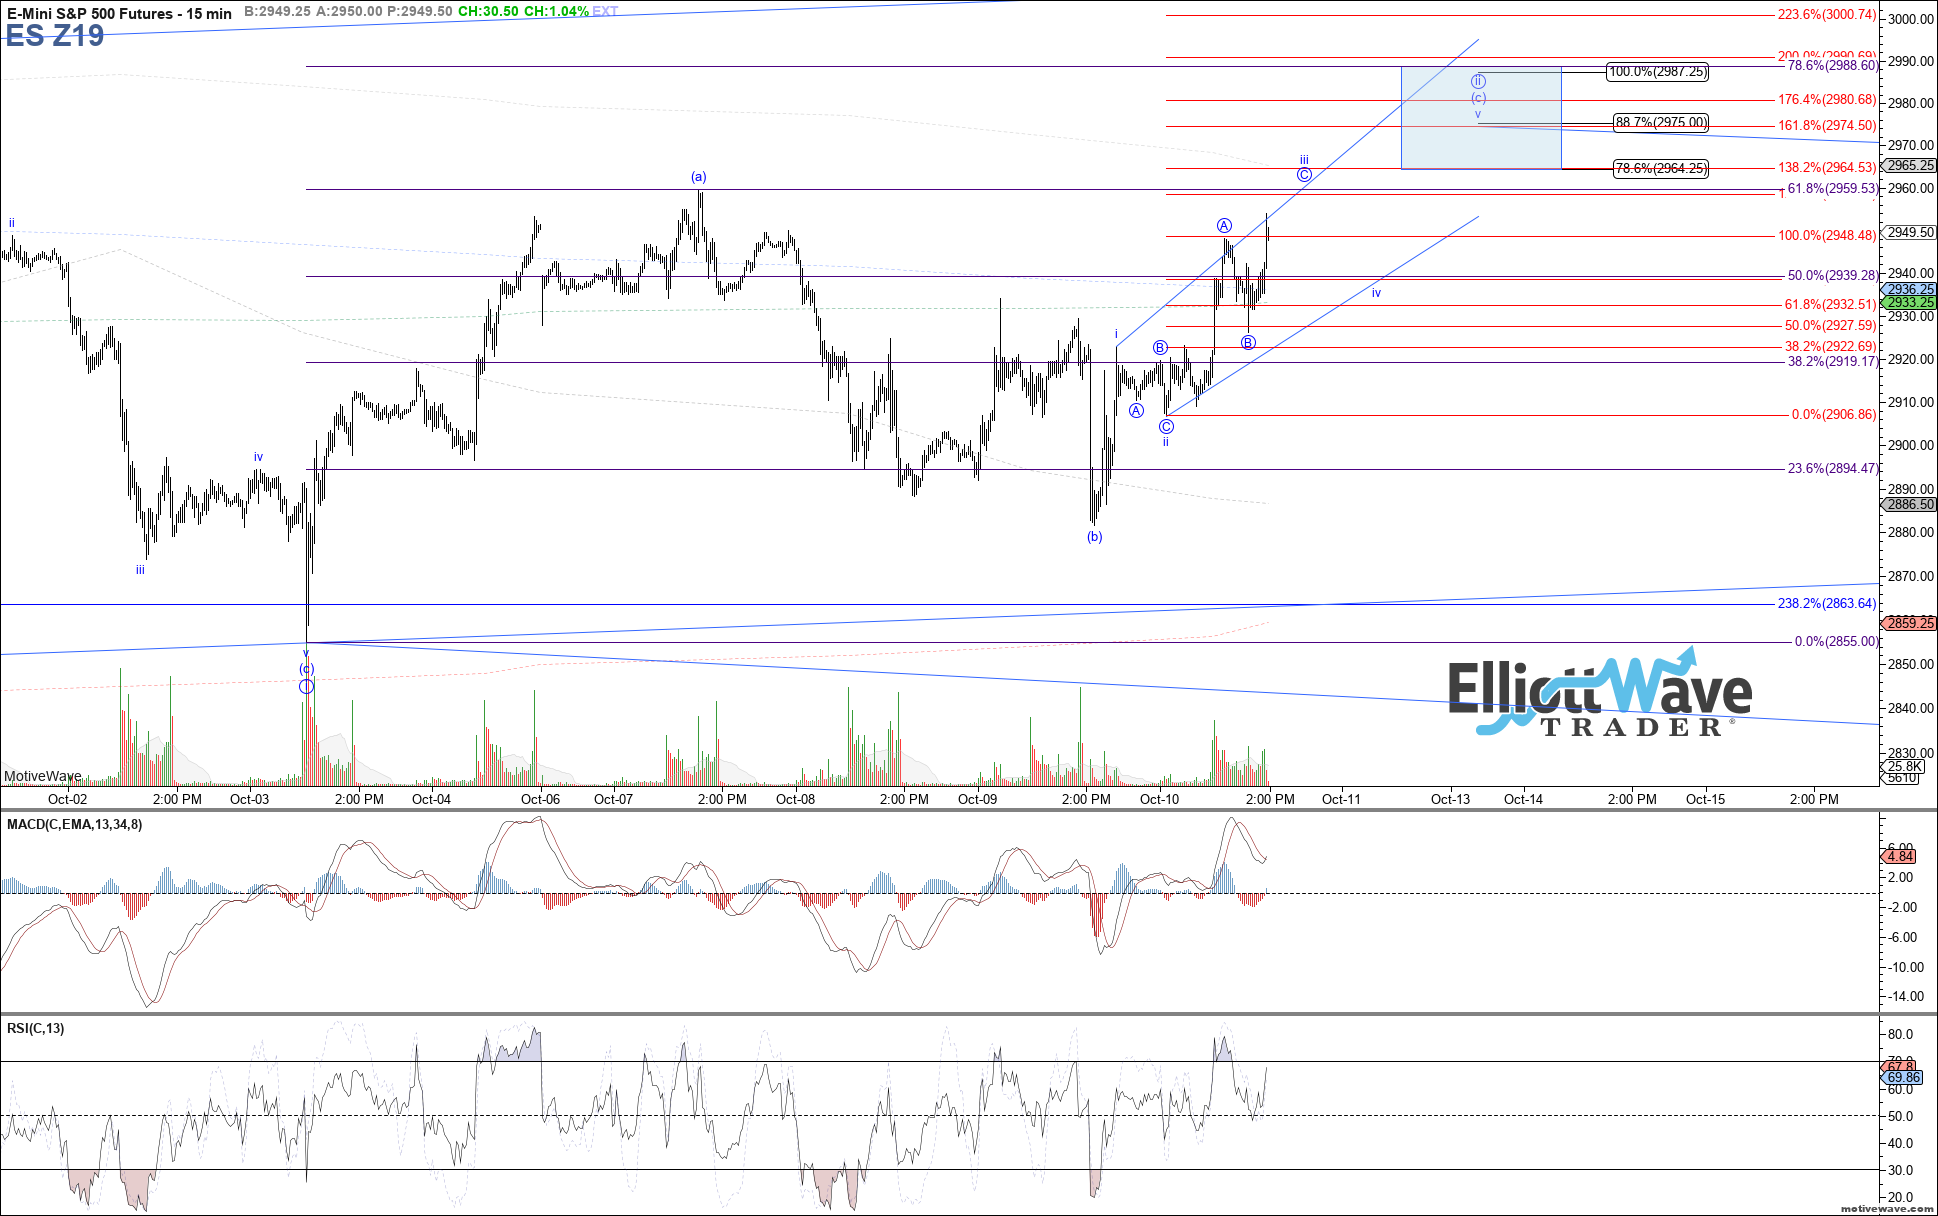Select the 23.6%(2894.47) purple level label
The width and height of the screenshot is (1938, 1216).
click(1833, 468)
